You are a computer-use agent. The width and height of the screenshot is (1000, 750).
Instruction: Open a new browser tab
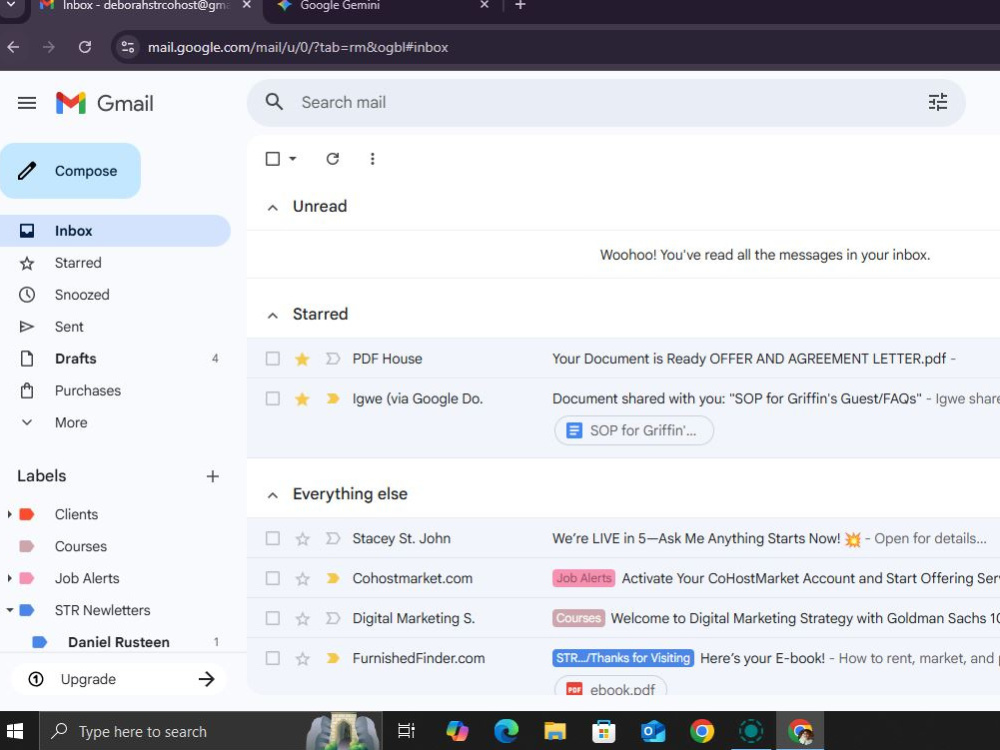coord(520,5)
